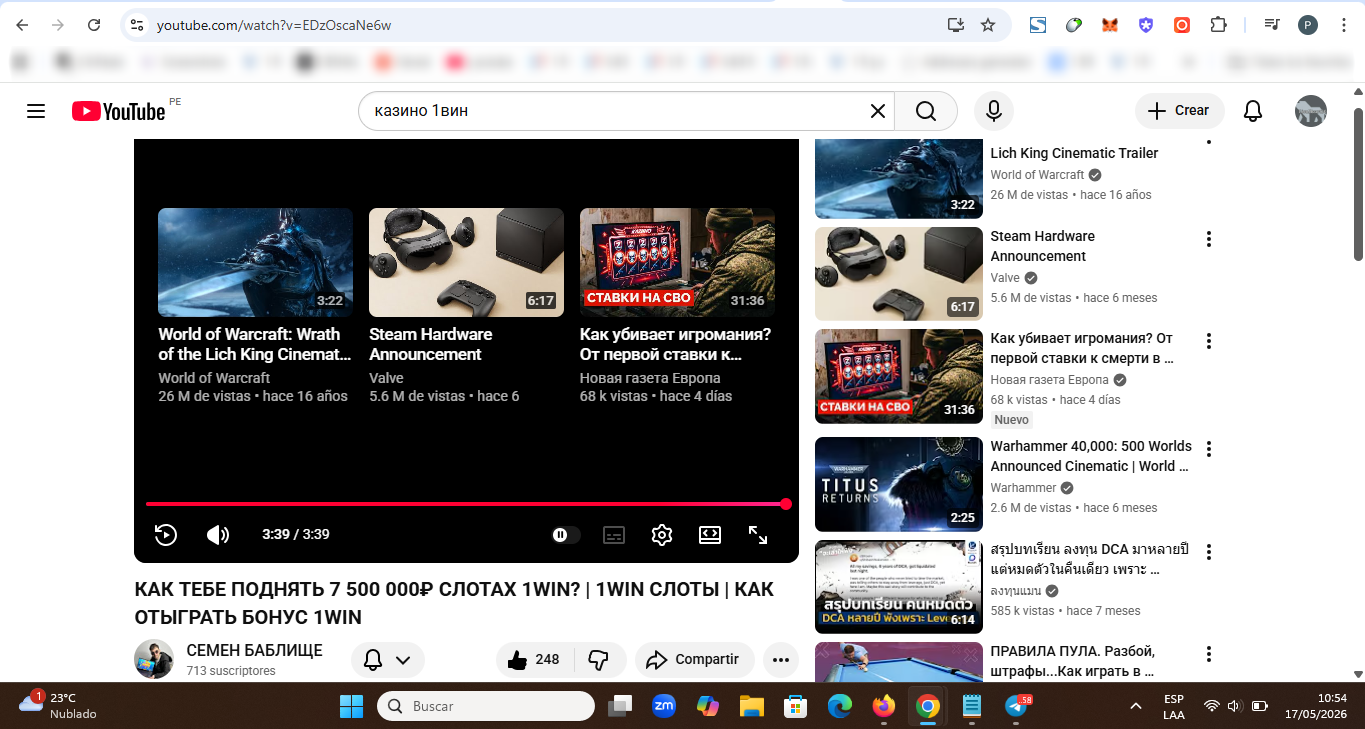The height and width of the screenshot is (729, 1365).
Task: Open options for Как убивает игромания sidebar video
Action: [1209, 341]
